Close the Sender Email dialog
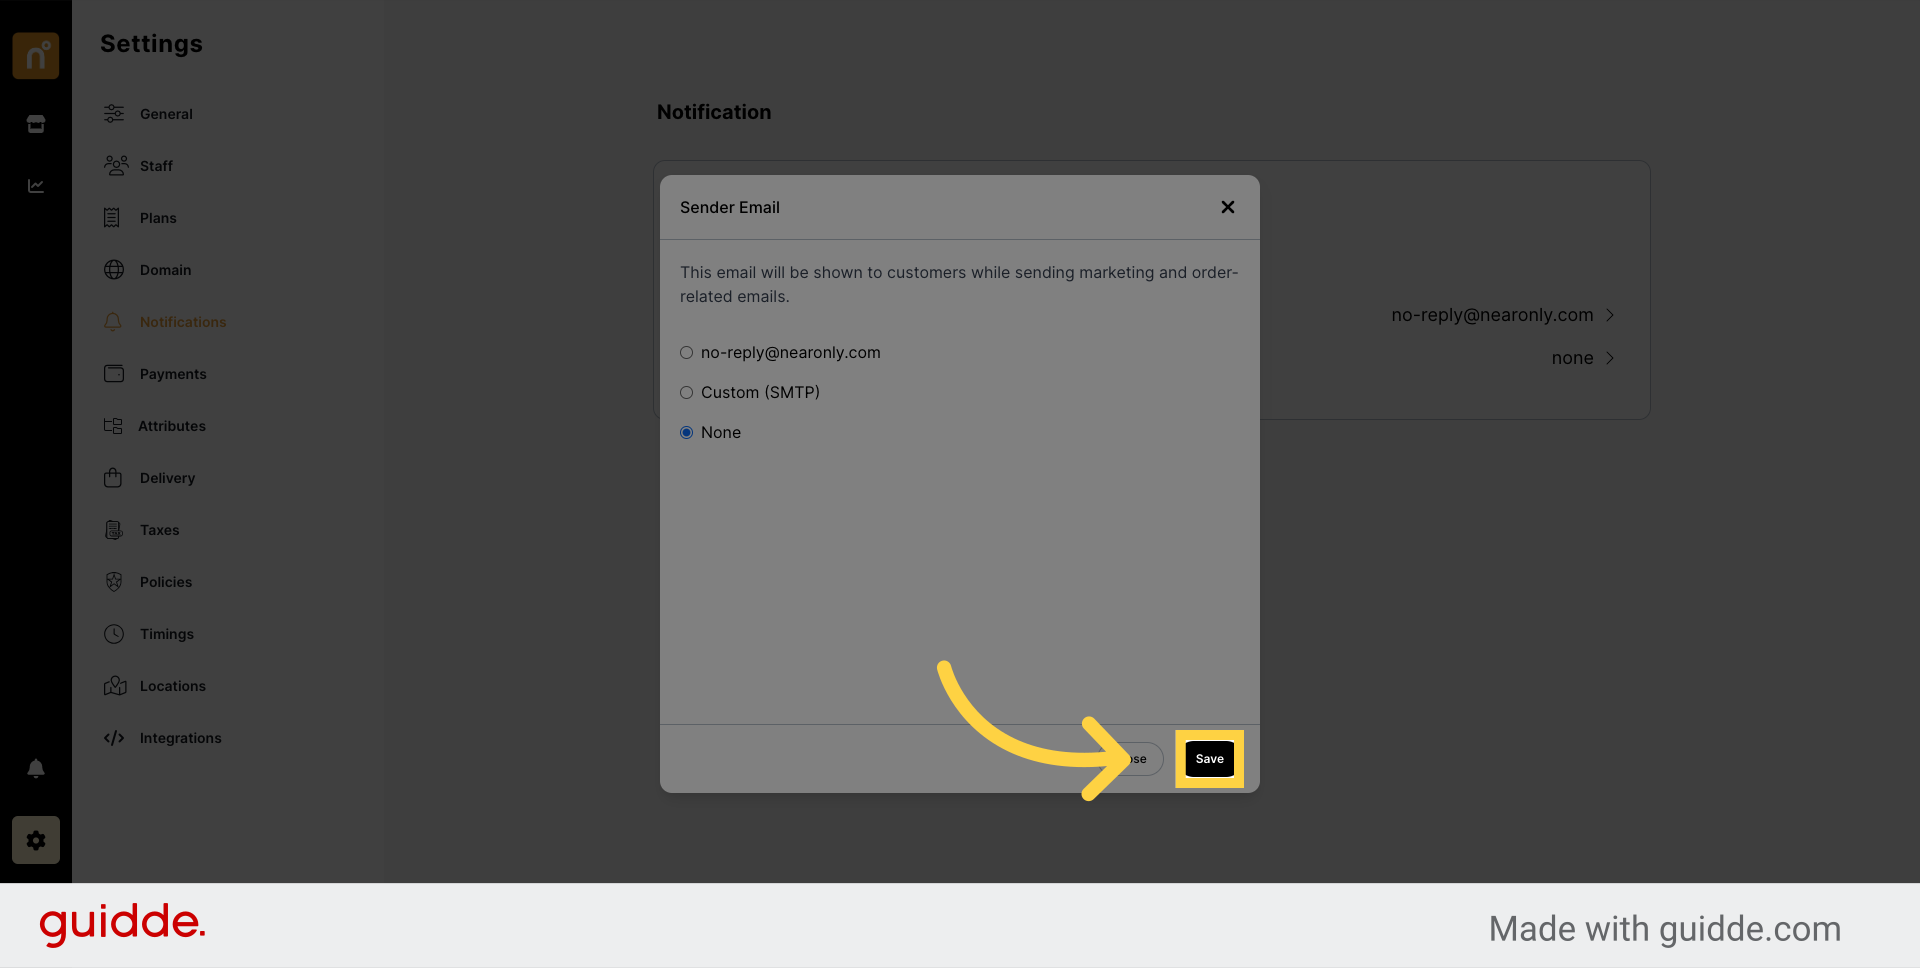The width and height of the screenshot is (1920, 968). pos(1228,207)
